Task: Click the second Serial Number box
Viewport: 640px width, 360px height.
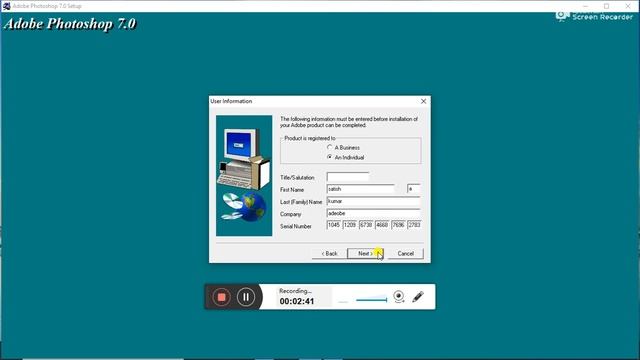Action: pyautogui.click(x=350, y=225)
